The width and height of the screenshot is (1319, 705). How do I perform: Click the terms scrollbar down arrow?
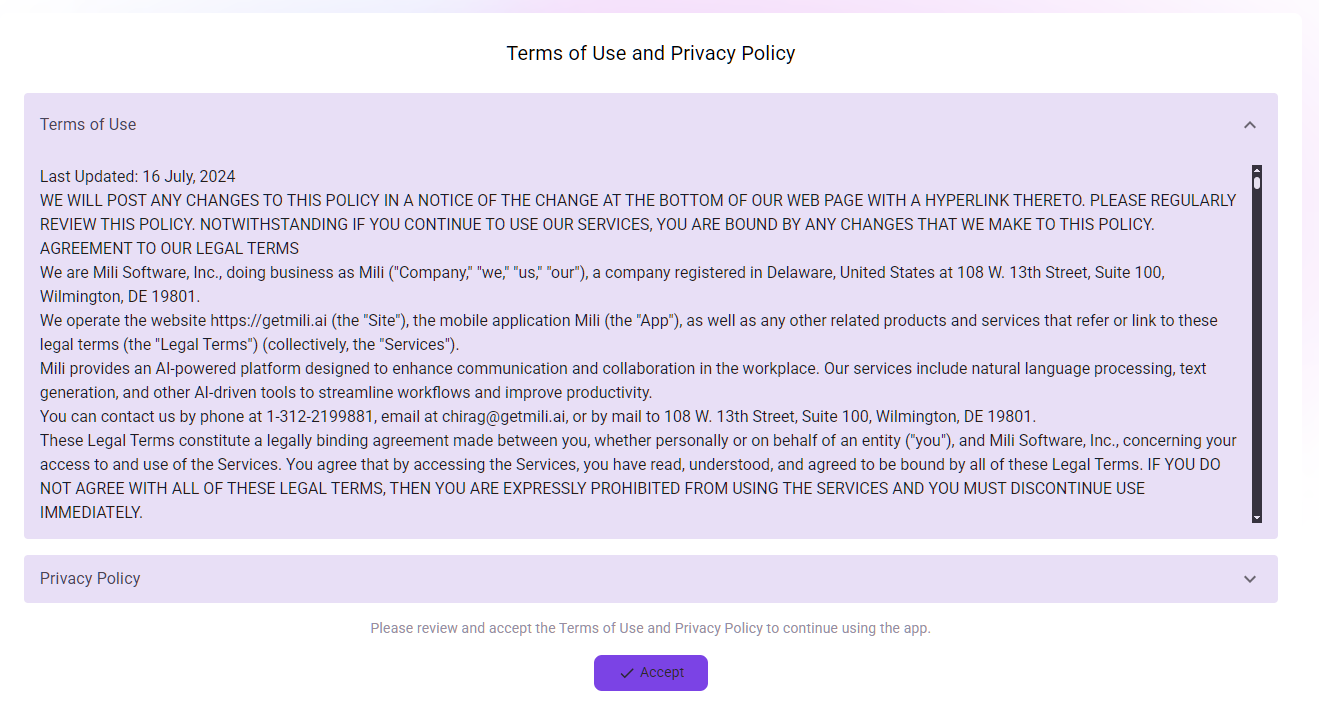[x=1257, y=517]
